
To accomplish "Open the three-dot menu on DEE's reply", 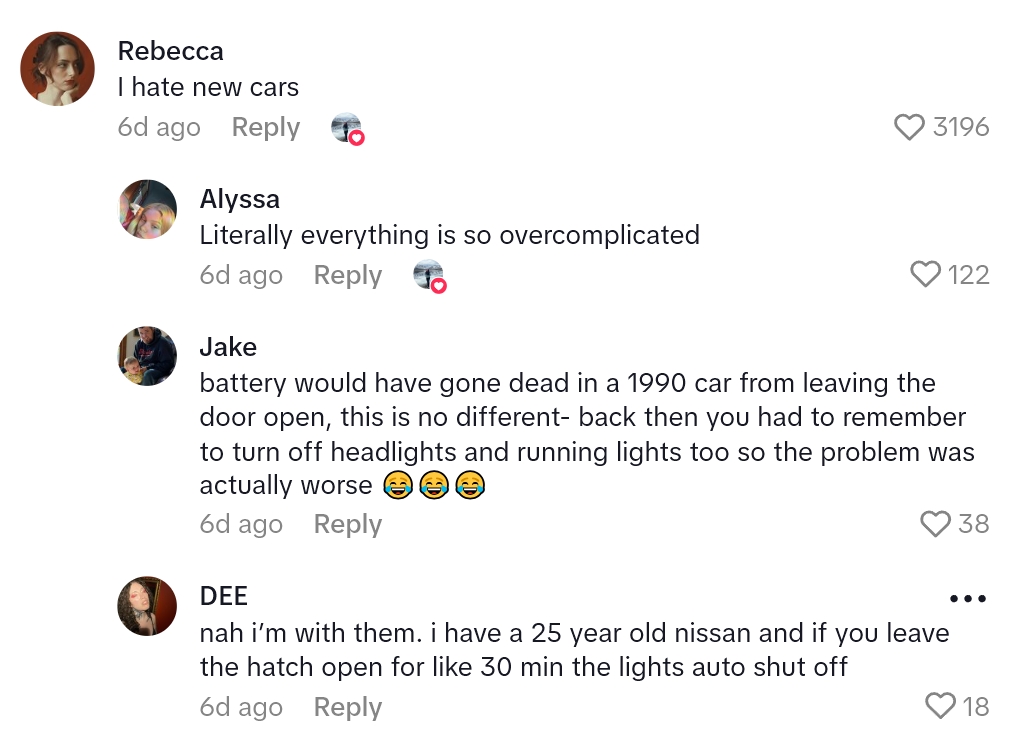I will (x=967, y=599).
